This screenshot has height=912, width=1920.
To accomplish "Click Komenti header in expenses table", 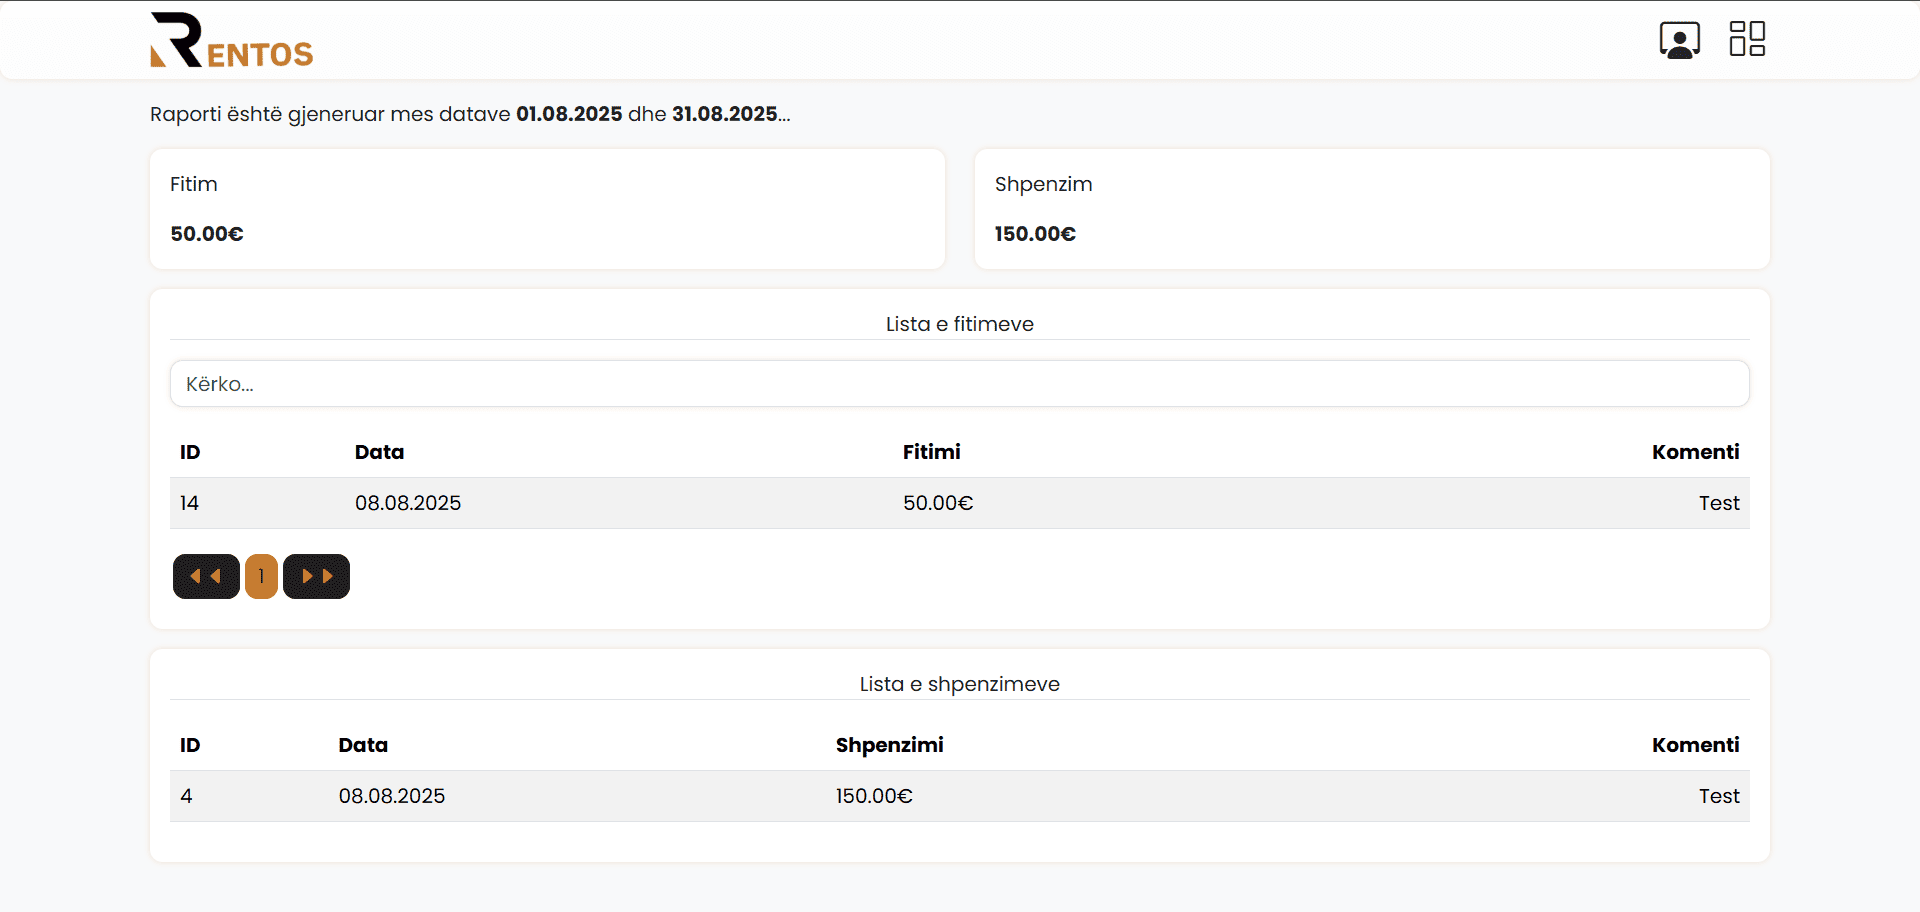I will [1695, 745].
